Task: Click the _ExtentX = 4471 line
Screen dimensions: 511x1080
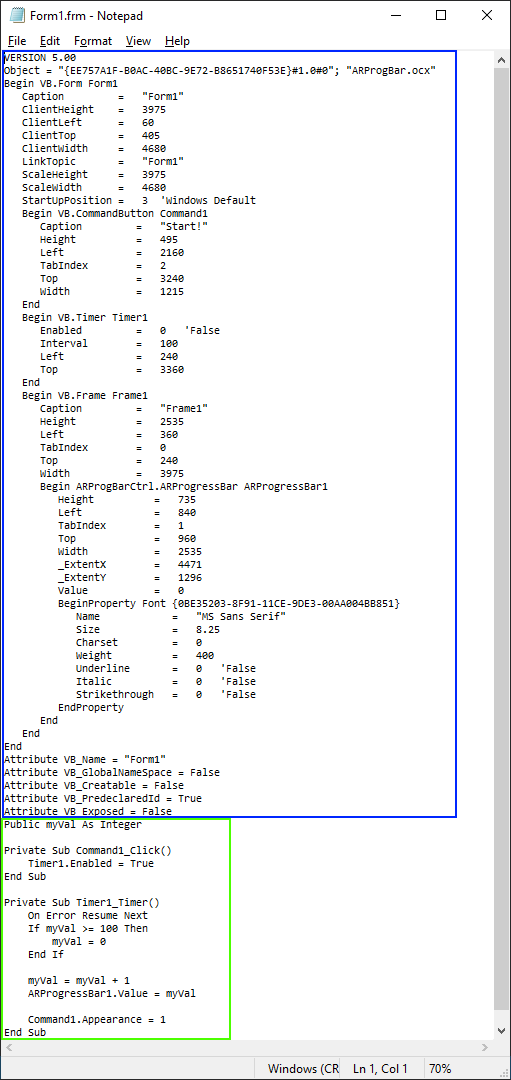Action: point(130,565)
